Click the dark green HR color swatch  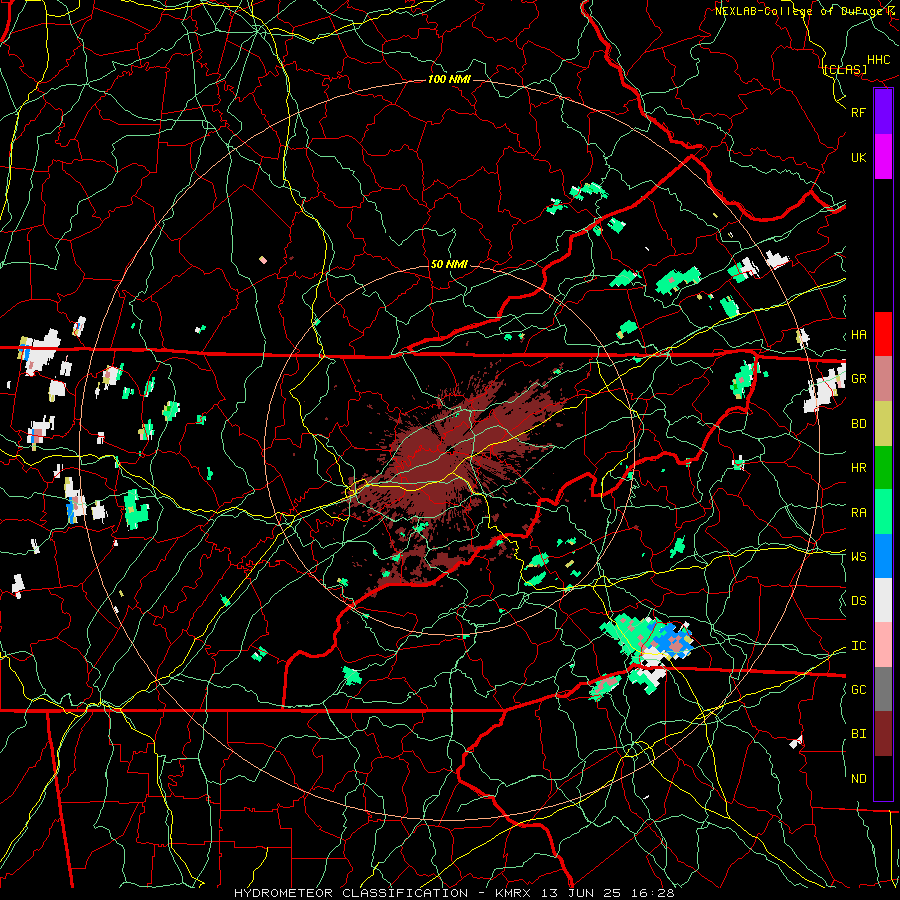[883, 468]
